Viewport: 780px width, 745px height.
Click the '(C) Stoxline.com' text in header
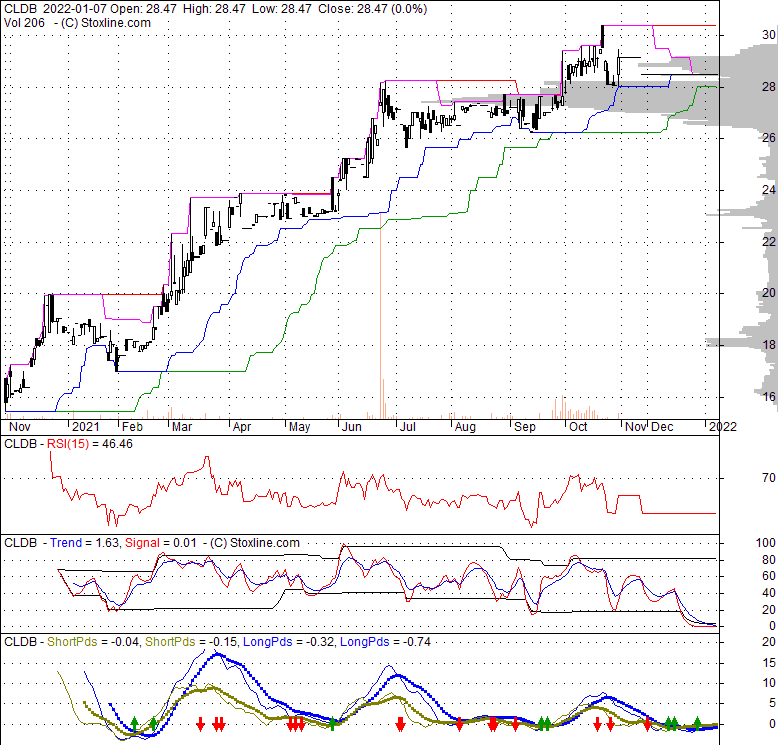[x=105, y=23]
